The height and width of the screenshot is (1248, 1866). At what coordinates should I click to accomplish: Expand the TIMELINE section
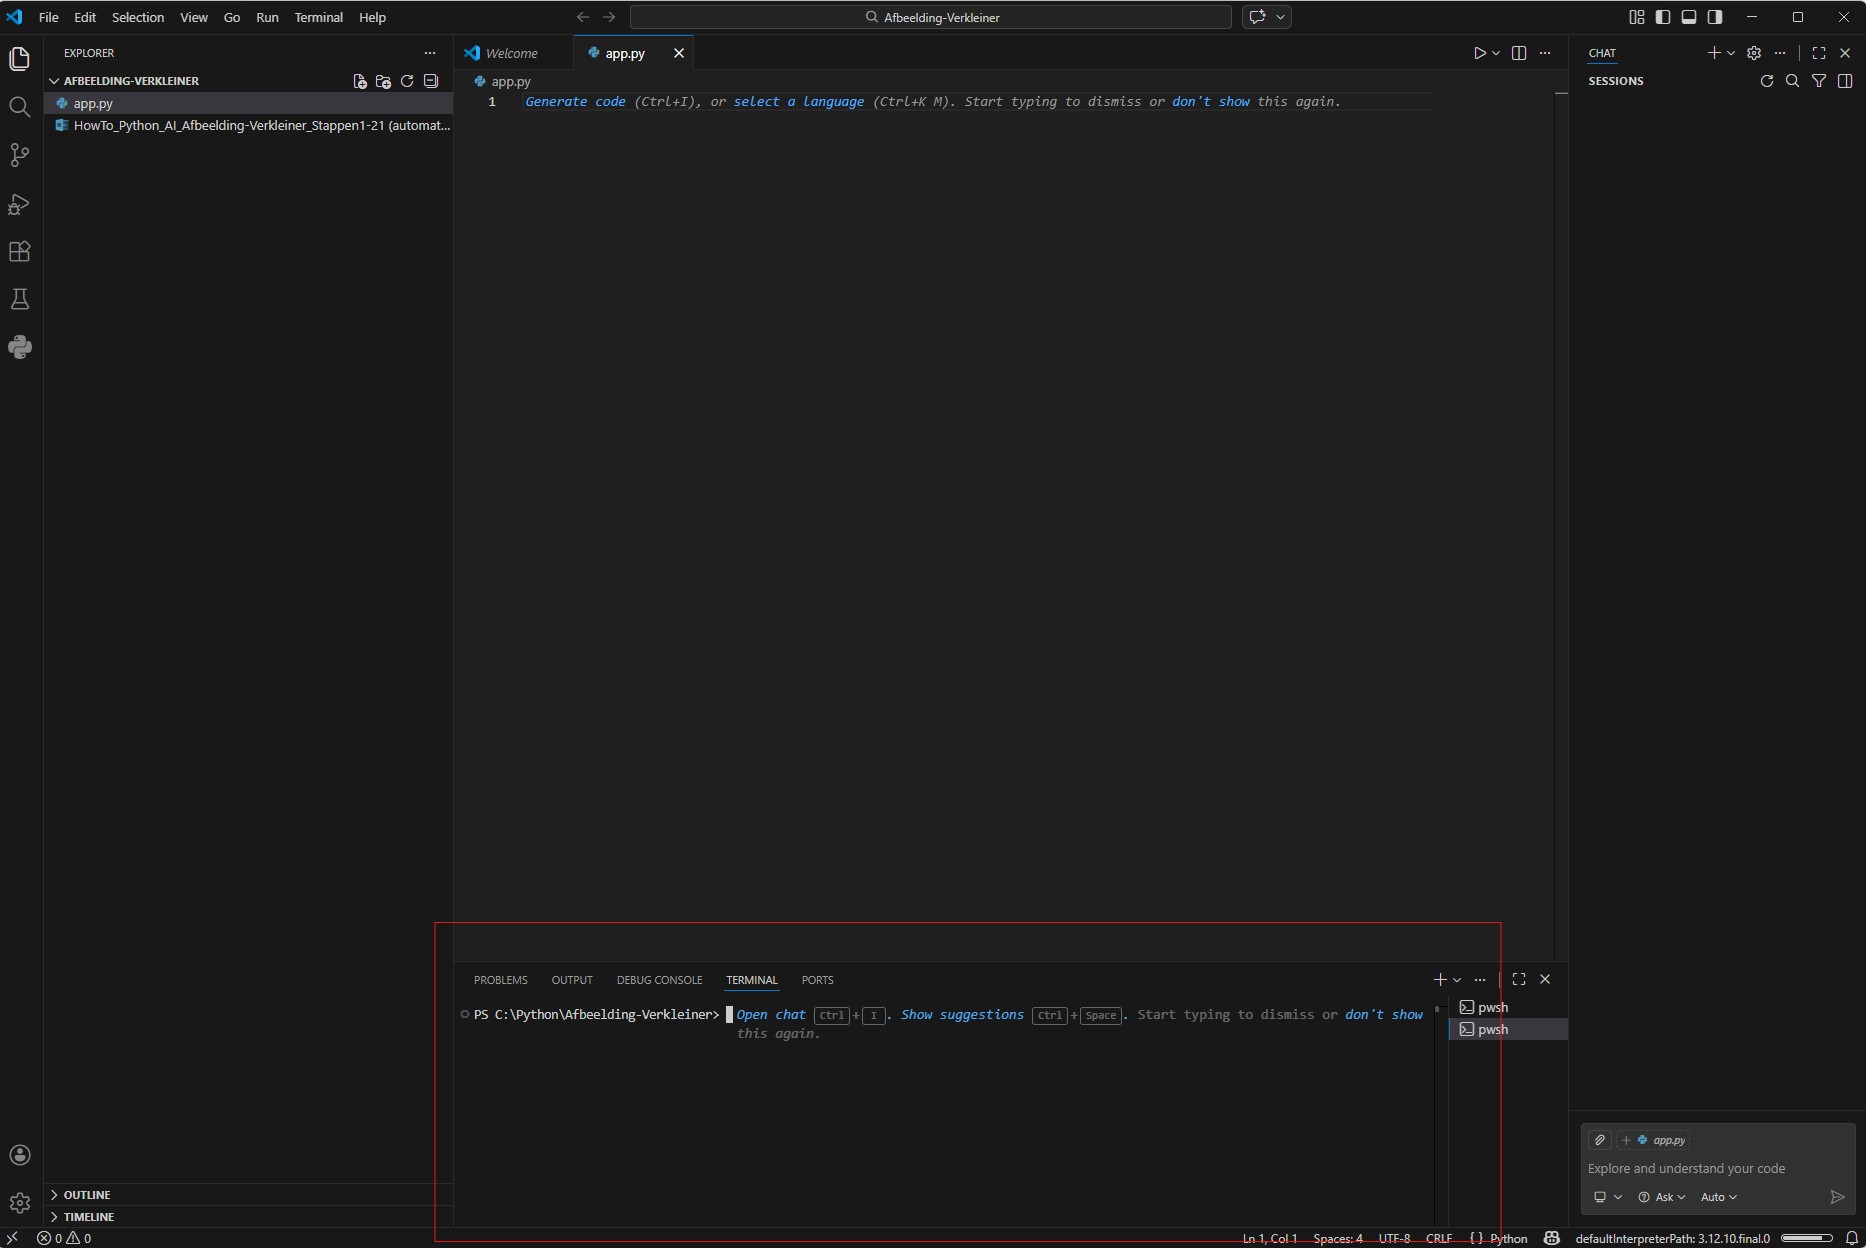(x=88, y=1217)
